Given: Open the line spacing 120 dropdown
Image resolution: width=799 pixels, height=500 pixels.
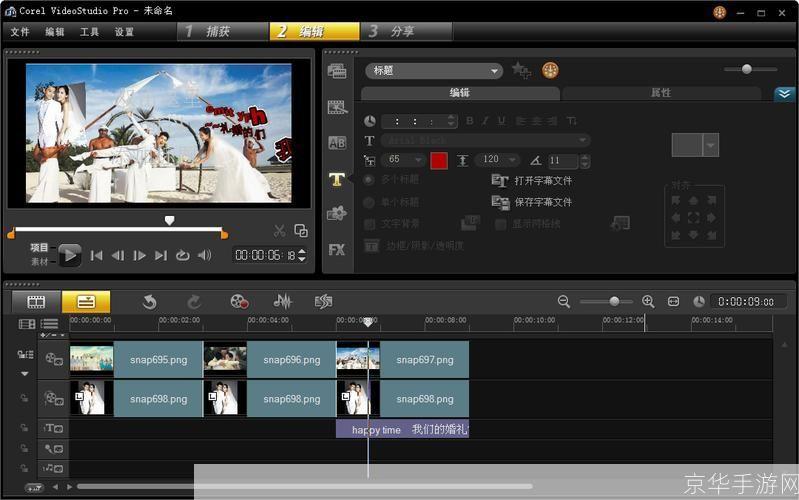Looking at the screenshot, I should [514, 160].
